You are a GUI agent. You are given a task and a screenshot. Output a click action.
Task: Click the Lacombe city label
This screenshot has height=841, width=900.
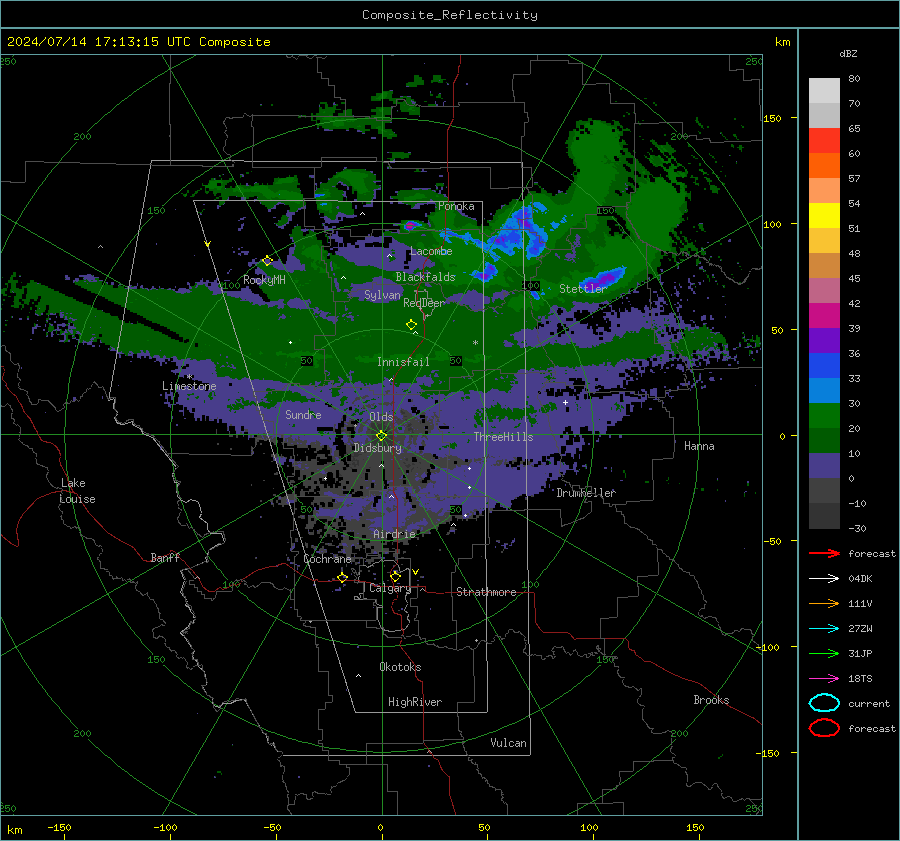(431, 251)
